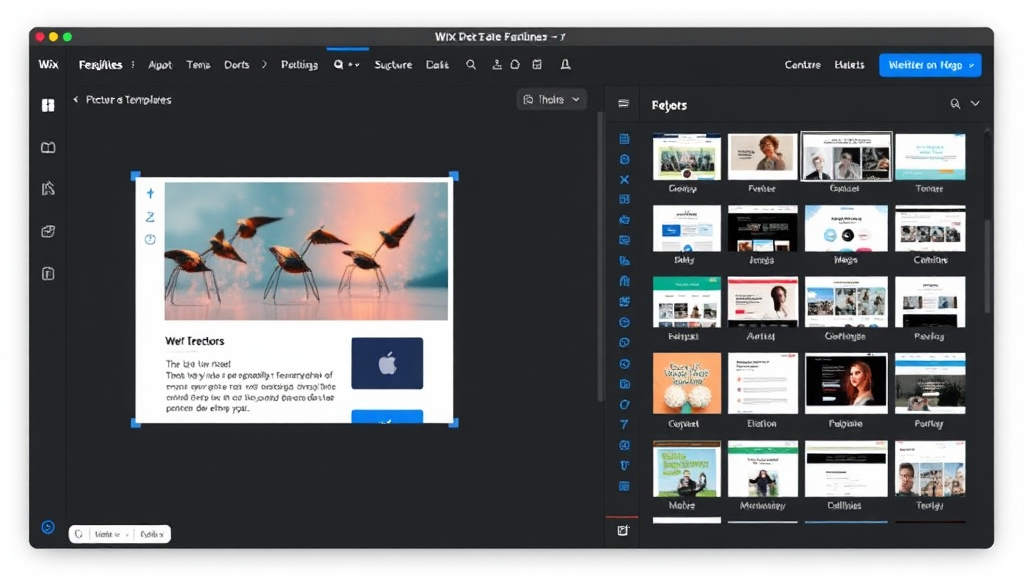Open the kebab menu beside Ferjiltes
The height and width of the screenshot is (576, 1024).
[133, 65]
